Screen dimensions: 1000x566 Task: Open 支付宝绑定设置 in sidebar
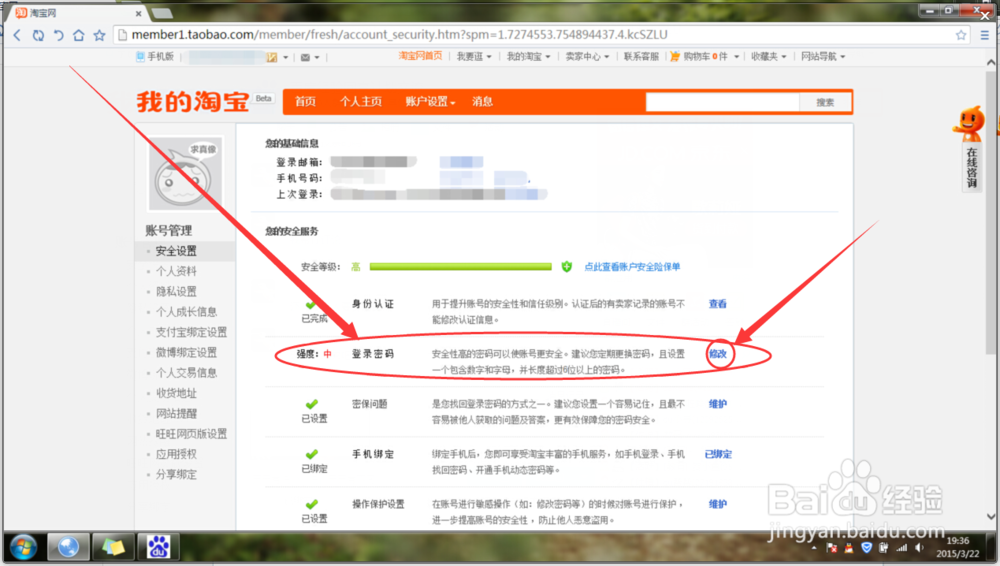[191, 332]
